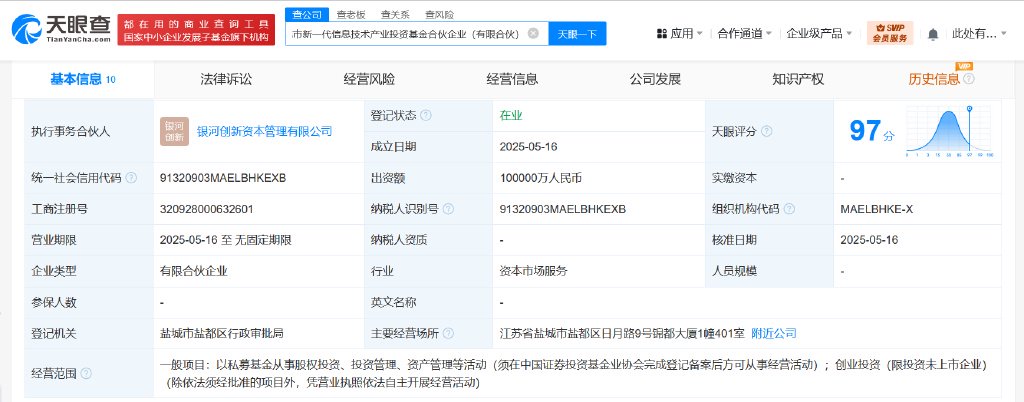This screenshot has width=1024, height=402.
Task: Click organization code MAELBHKE-X
Action: click(877, 209)
